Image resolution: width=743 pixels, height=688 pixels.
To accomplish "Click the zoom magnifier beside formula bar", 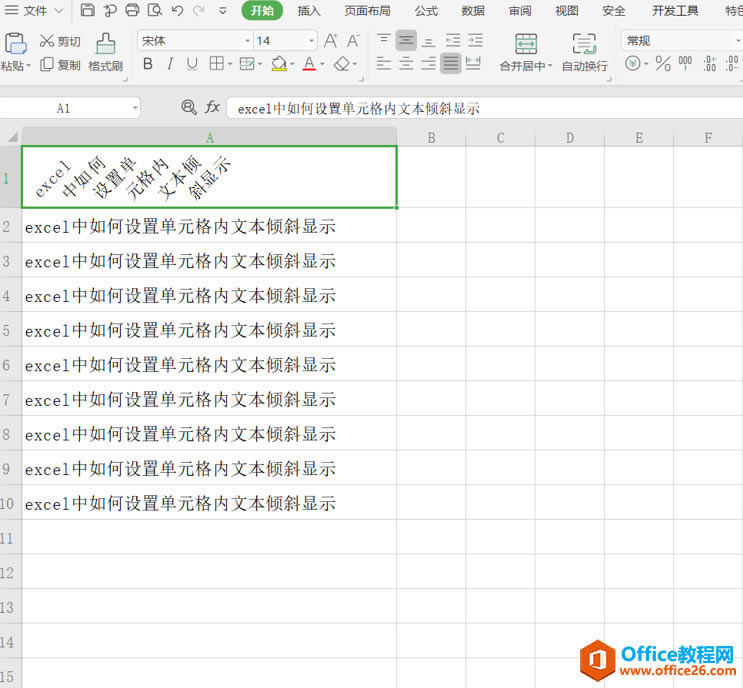I will coord(189,107).
